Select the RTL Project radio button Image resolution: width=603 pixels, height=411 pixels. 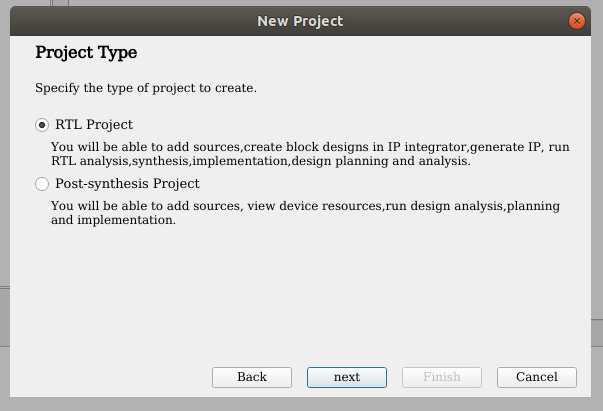(x=42, y=125)
